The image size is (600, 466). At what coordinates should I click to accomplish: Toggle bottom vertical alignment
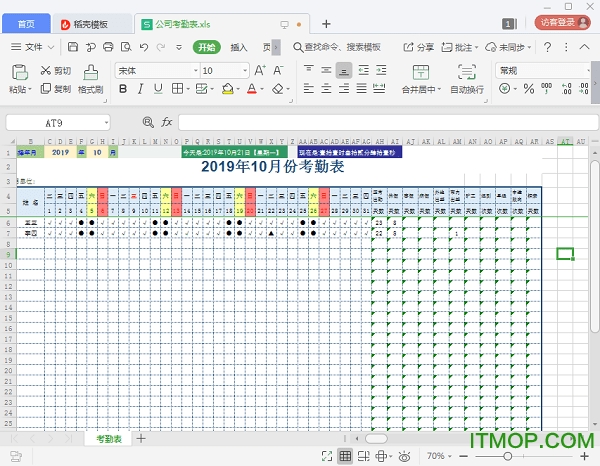tap(344, 71)
